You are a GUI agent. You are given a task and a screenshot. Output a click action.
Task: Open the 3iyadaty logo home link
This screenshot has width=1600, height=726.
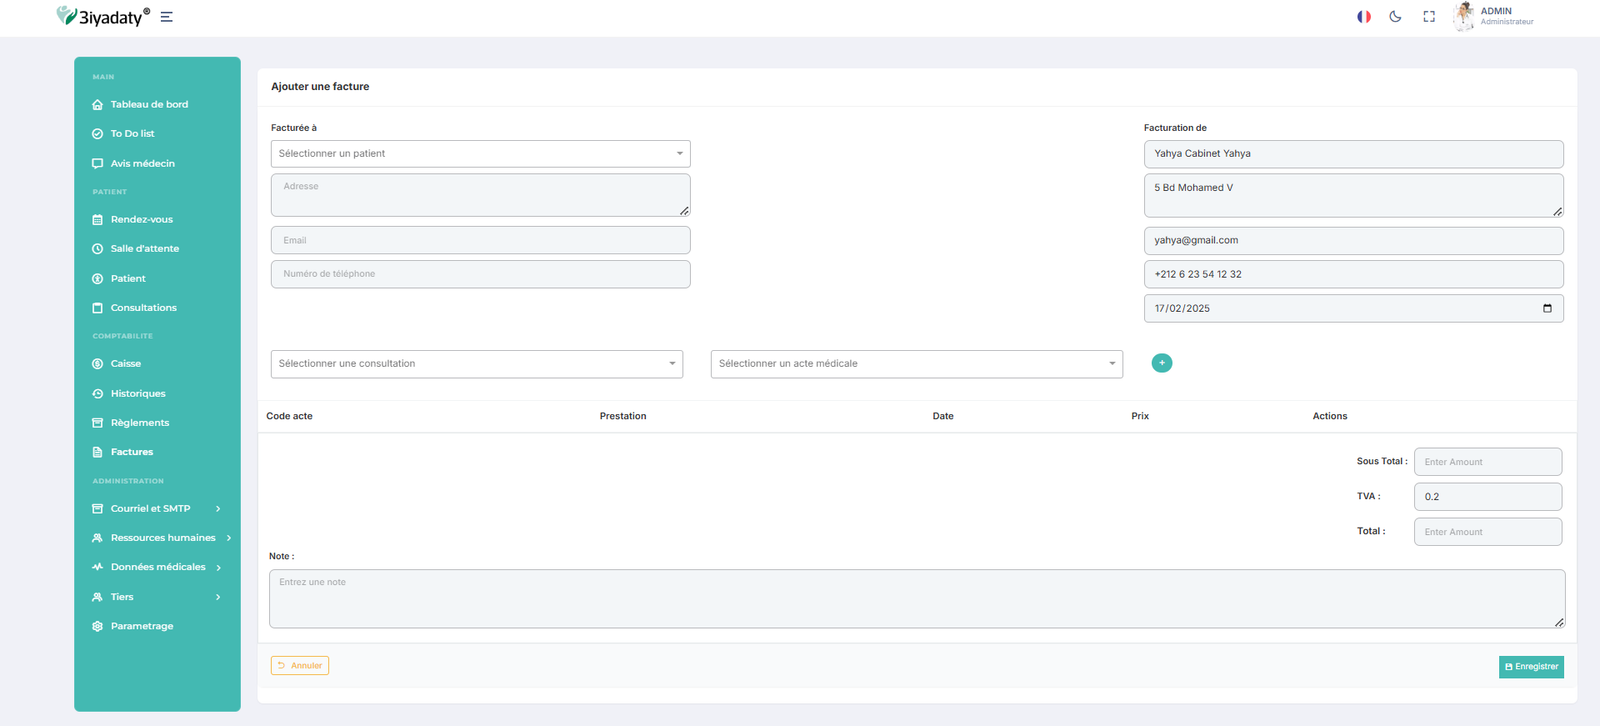tap(103, 16)
